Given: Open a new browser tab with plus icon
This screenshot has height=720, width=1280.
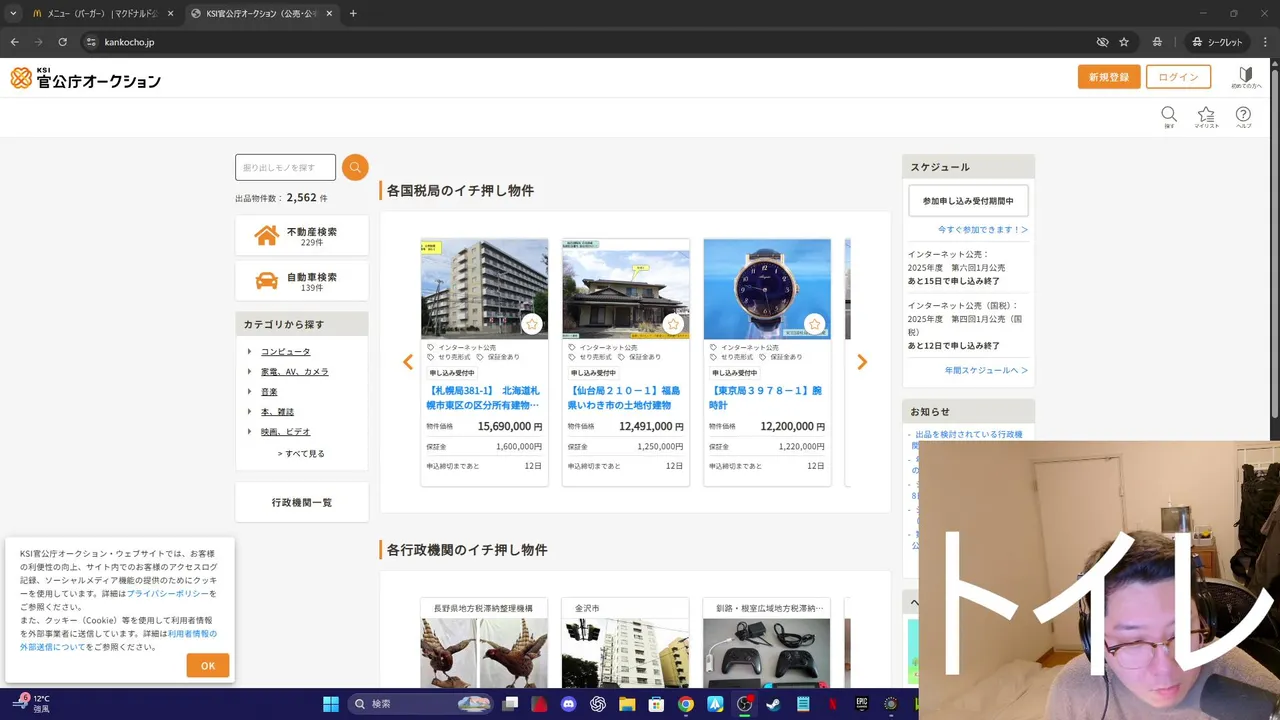Looking at the screenshot, I should point(353,13).
